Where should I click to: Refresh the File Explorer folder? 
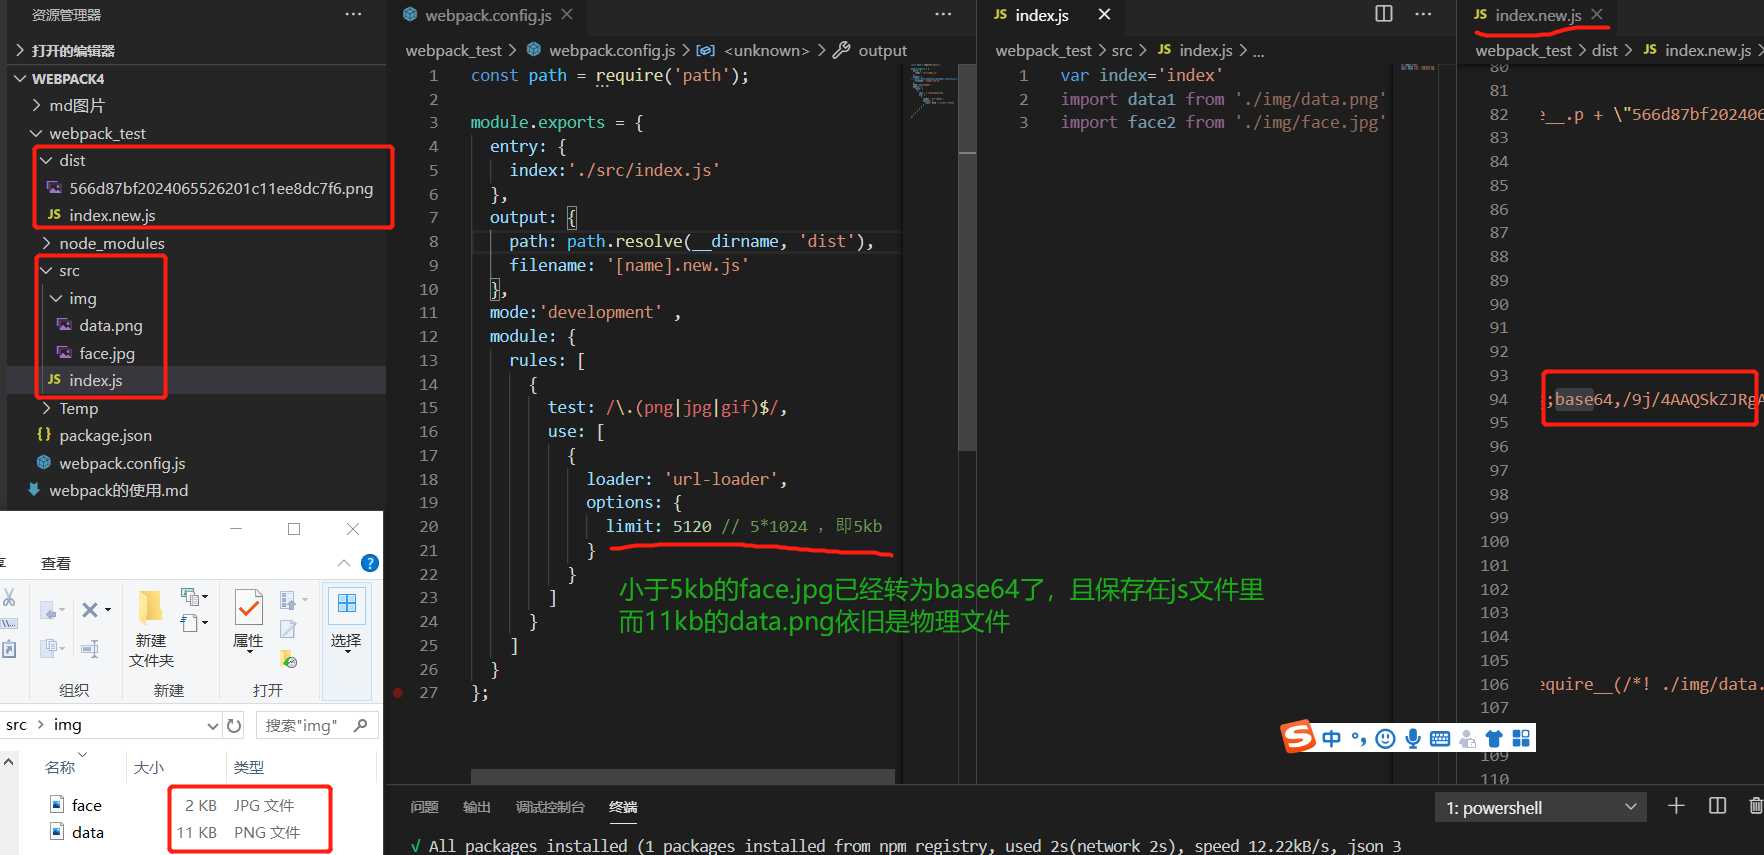(x=234, y=725)
